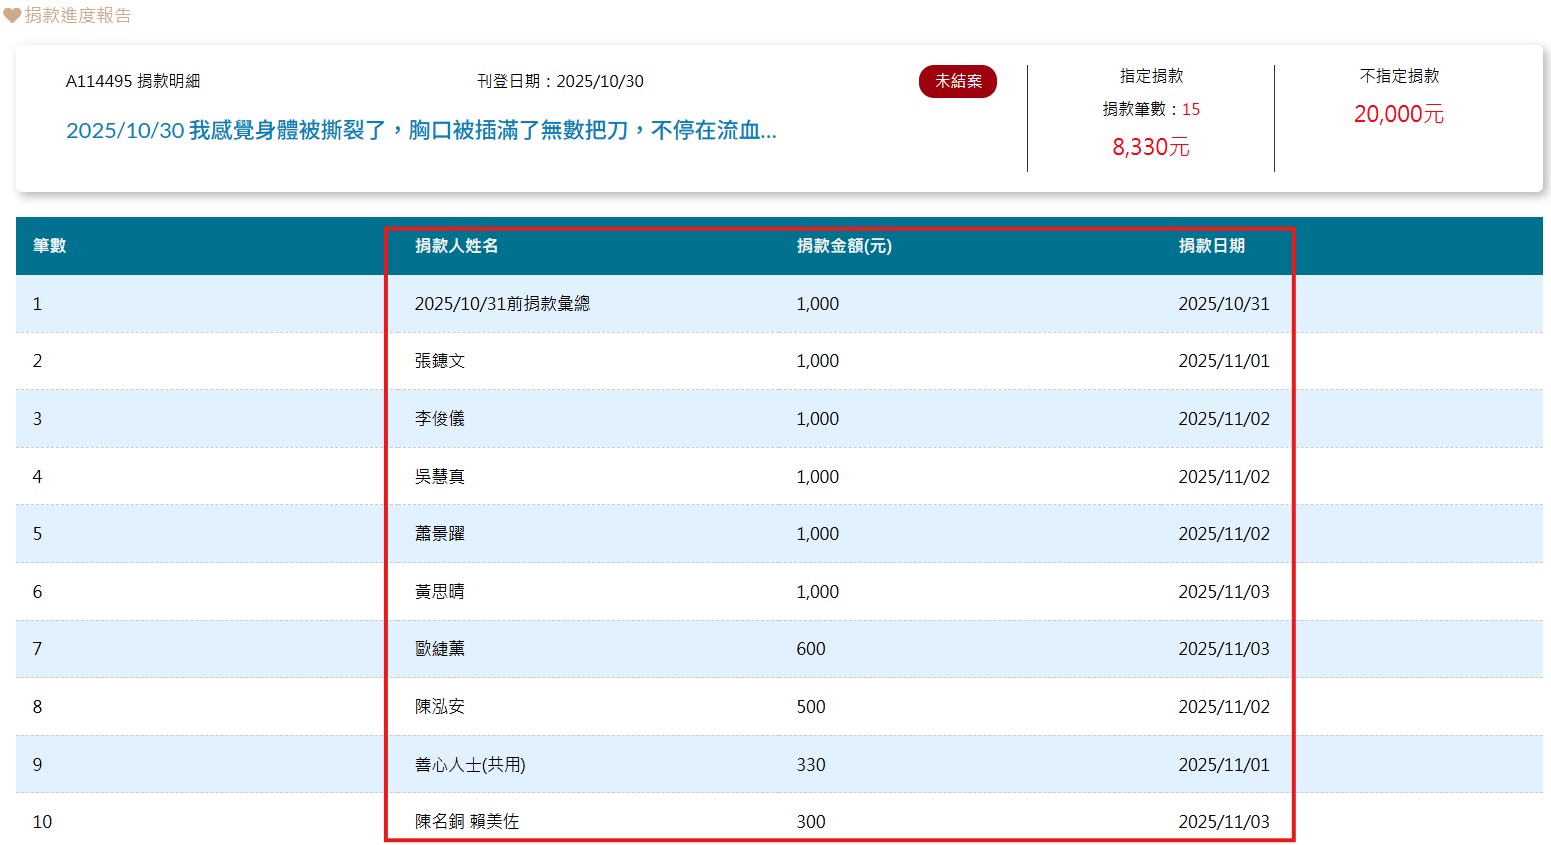Click the 500 amount in 陳泓安's row
Screen dimensions: 1551x845
click(810, 707)
